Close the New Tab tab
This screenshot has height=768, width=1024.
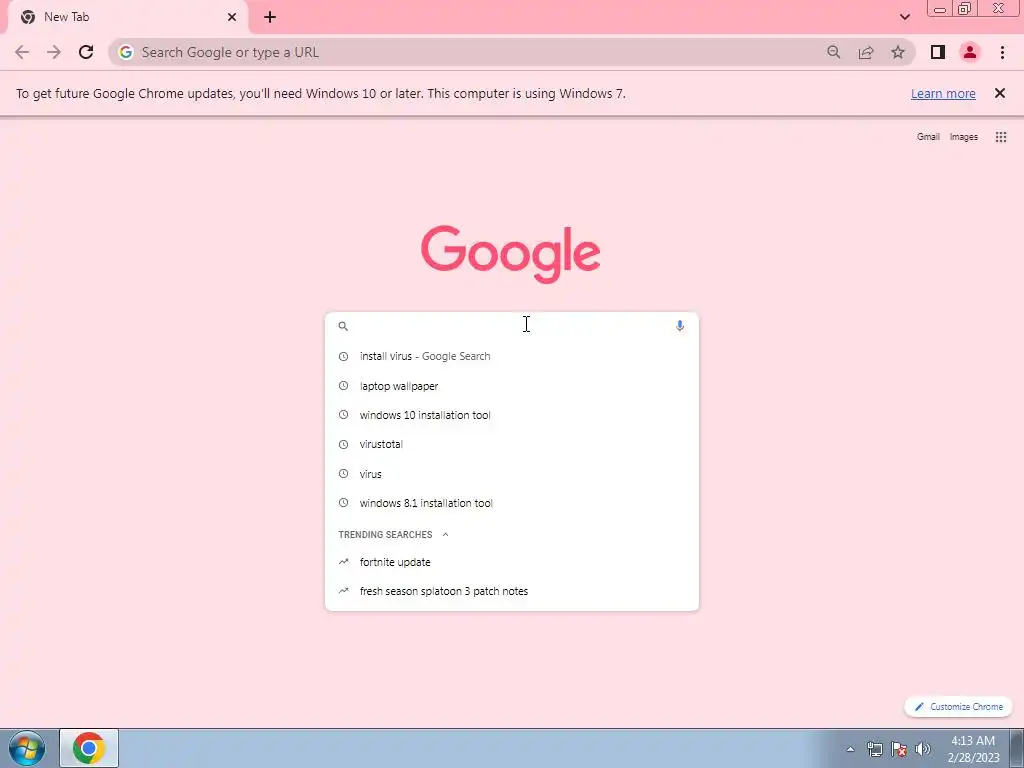click(232, 17)
